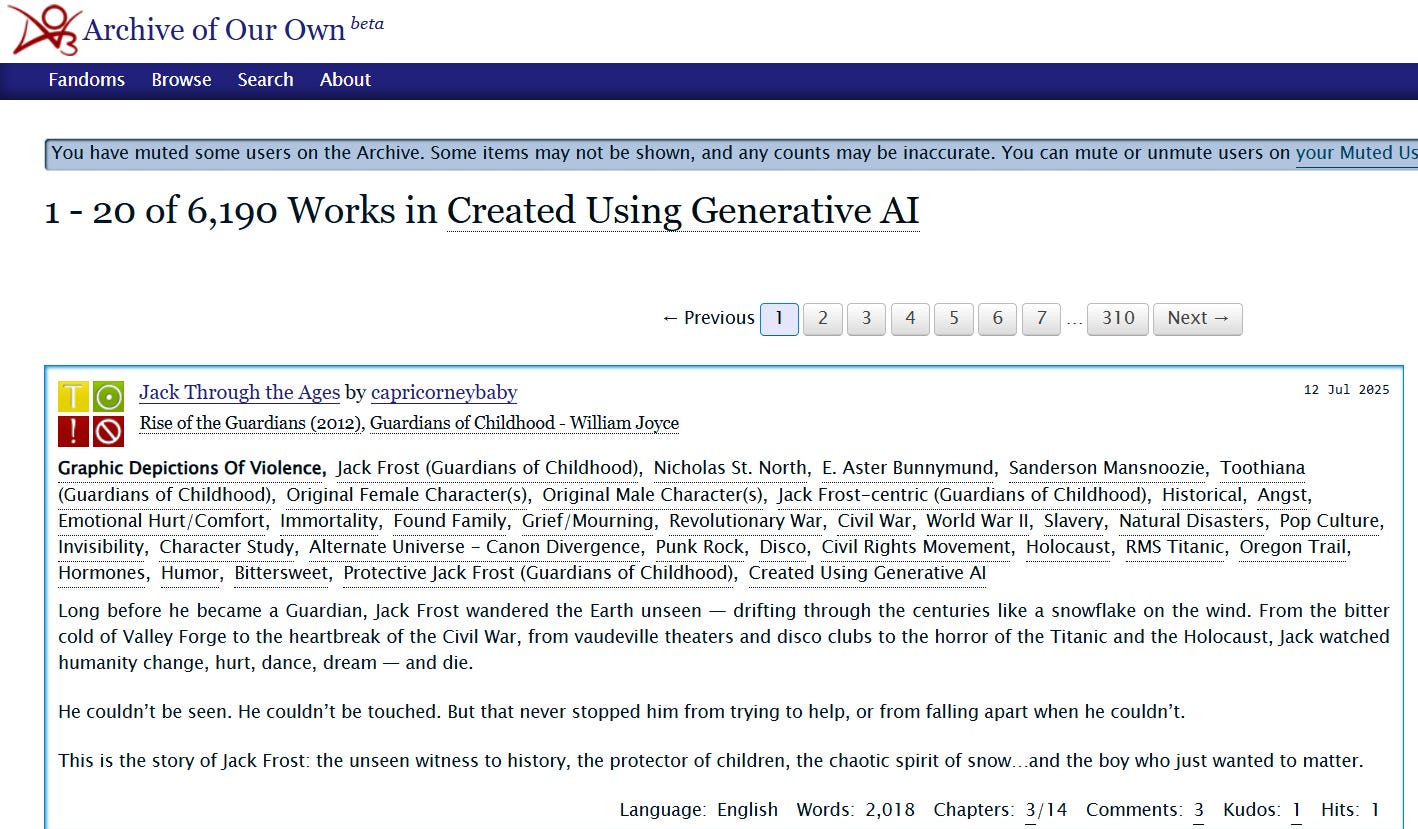Viewport: 1418px width, 829px height.
Task: Click the Slavery tag
Action: pyautogui.click(x=1074, y=520)
